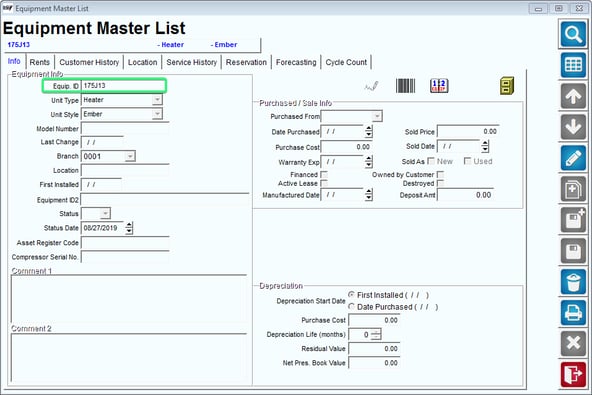This screenshot has height=395, width=592.
Task: Click the gray X cancel icon
Action: tap(573, 343)
